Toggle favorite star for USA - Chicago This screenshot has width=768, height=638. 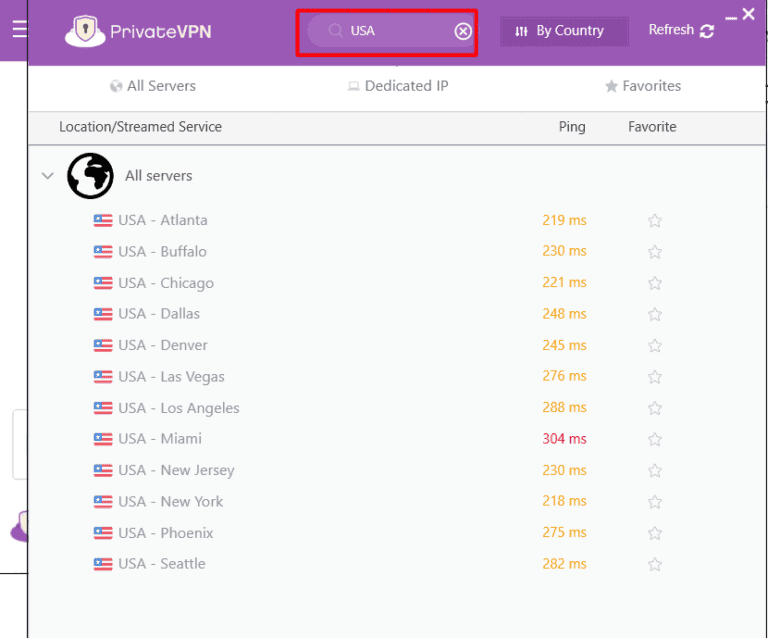pyautogui.click(x=655, y=284)
